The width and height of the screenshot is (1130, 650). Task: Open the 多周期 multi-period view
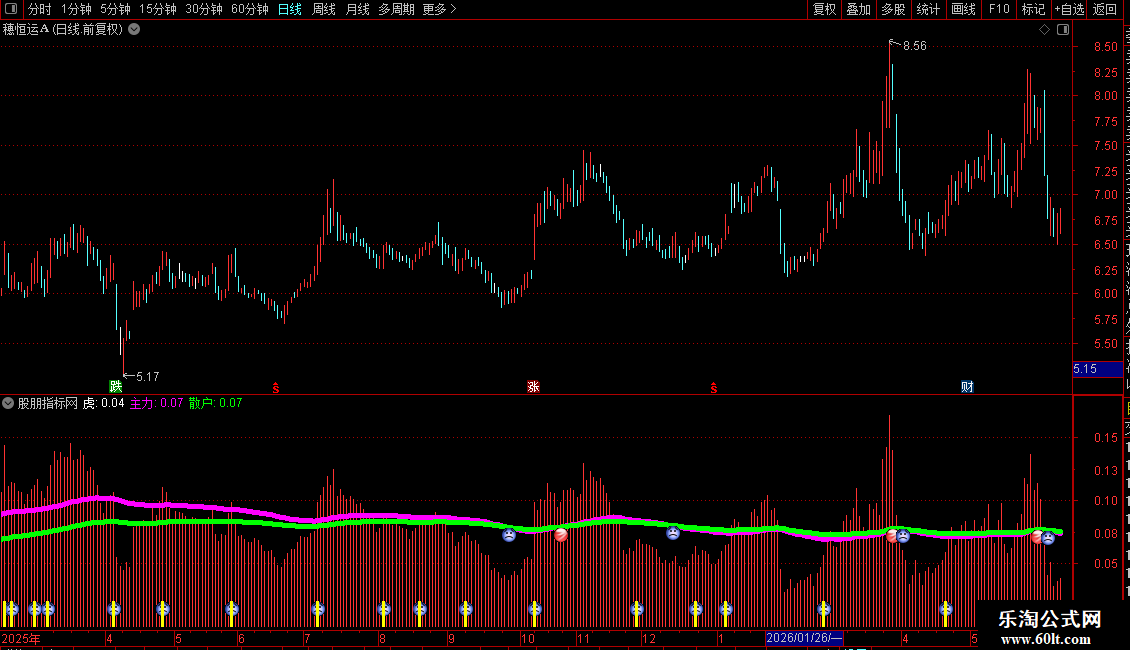396,9
